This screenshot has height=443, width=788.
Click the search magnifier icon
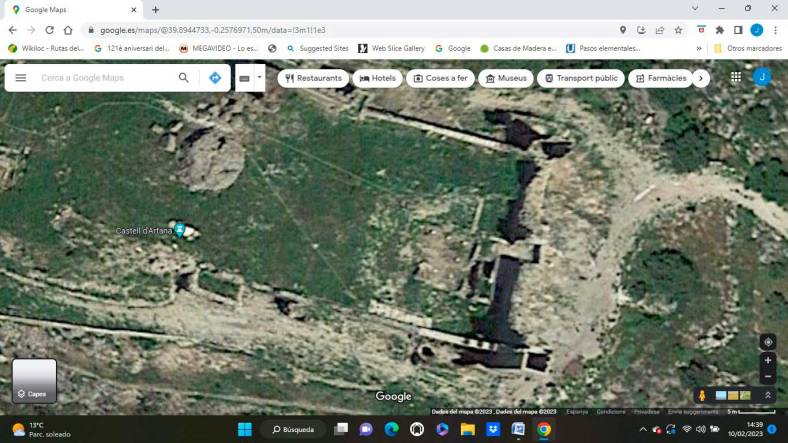[184, 78]
